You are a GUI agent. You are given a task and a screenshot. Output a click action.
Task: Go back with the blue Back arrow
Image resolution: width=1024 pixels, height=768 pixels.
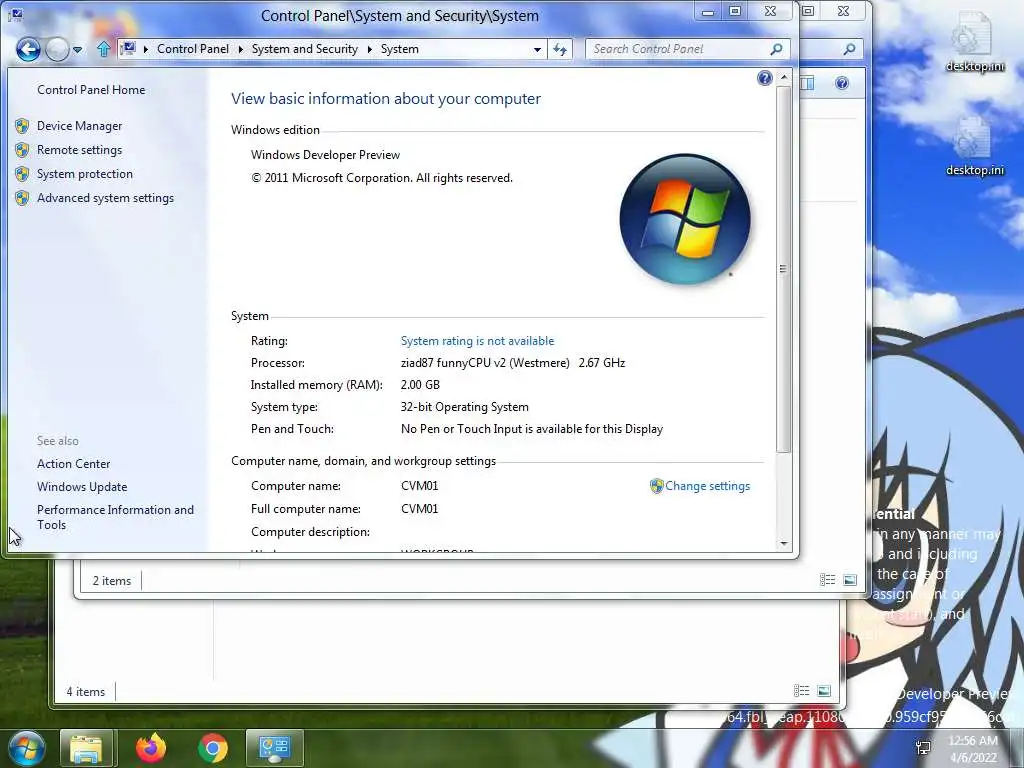28,49
